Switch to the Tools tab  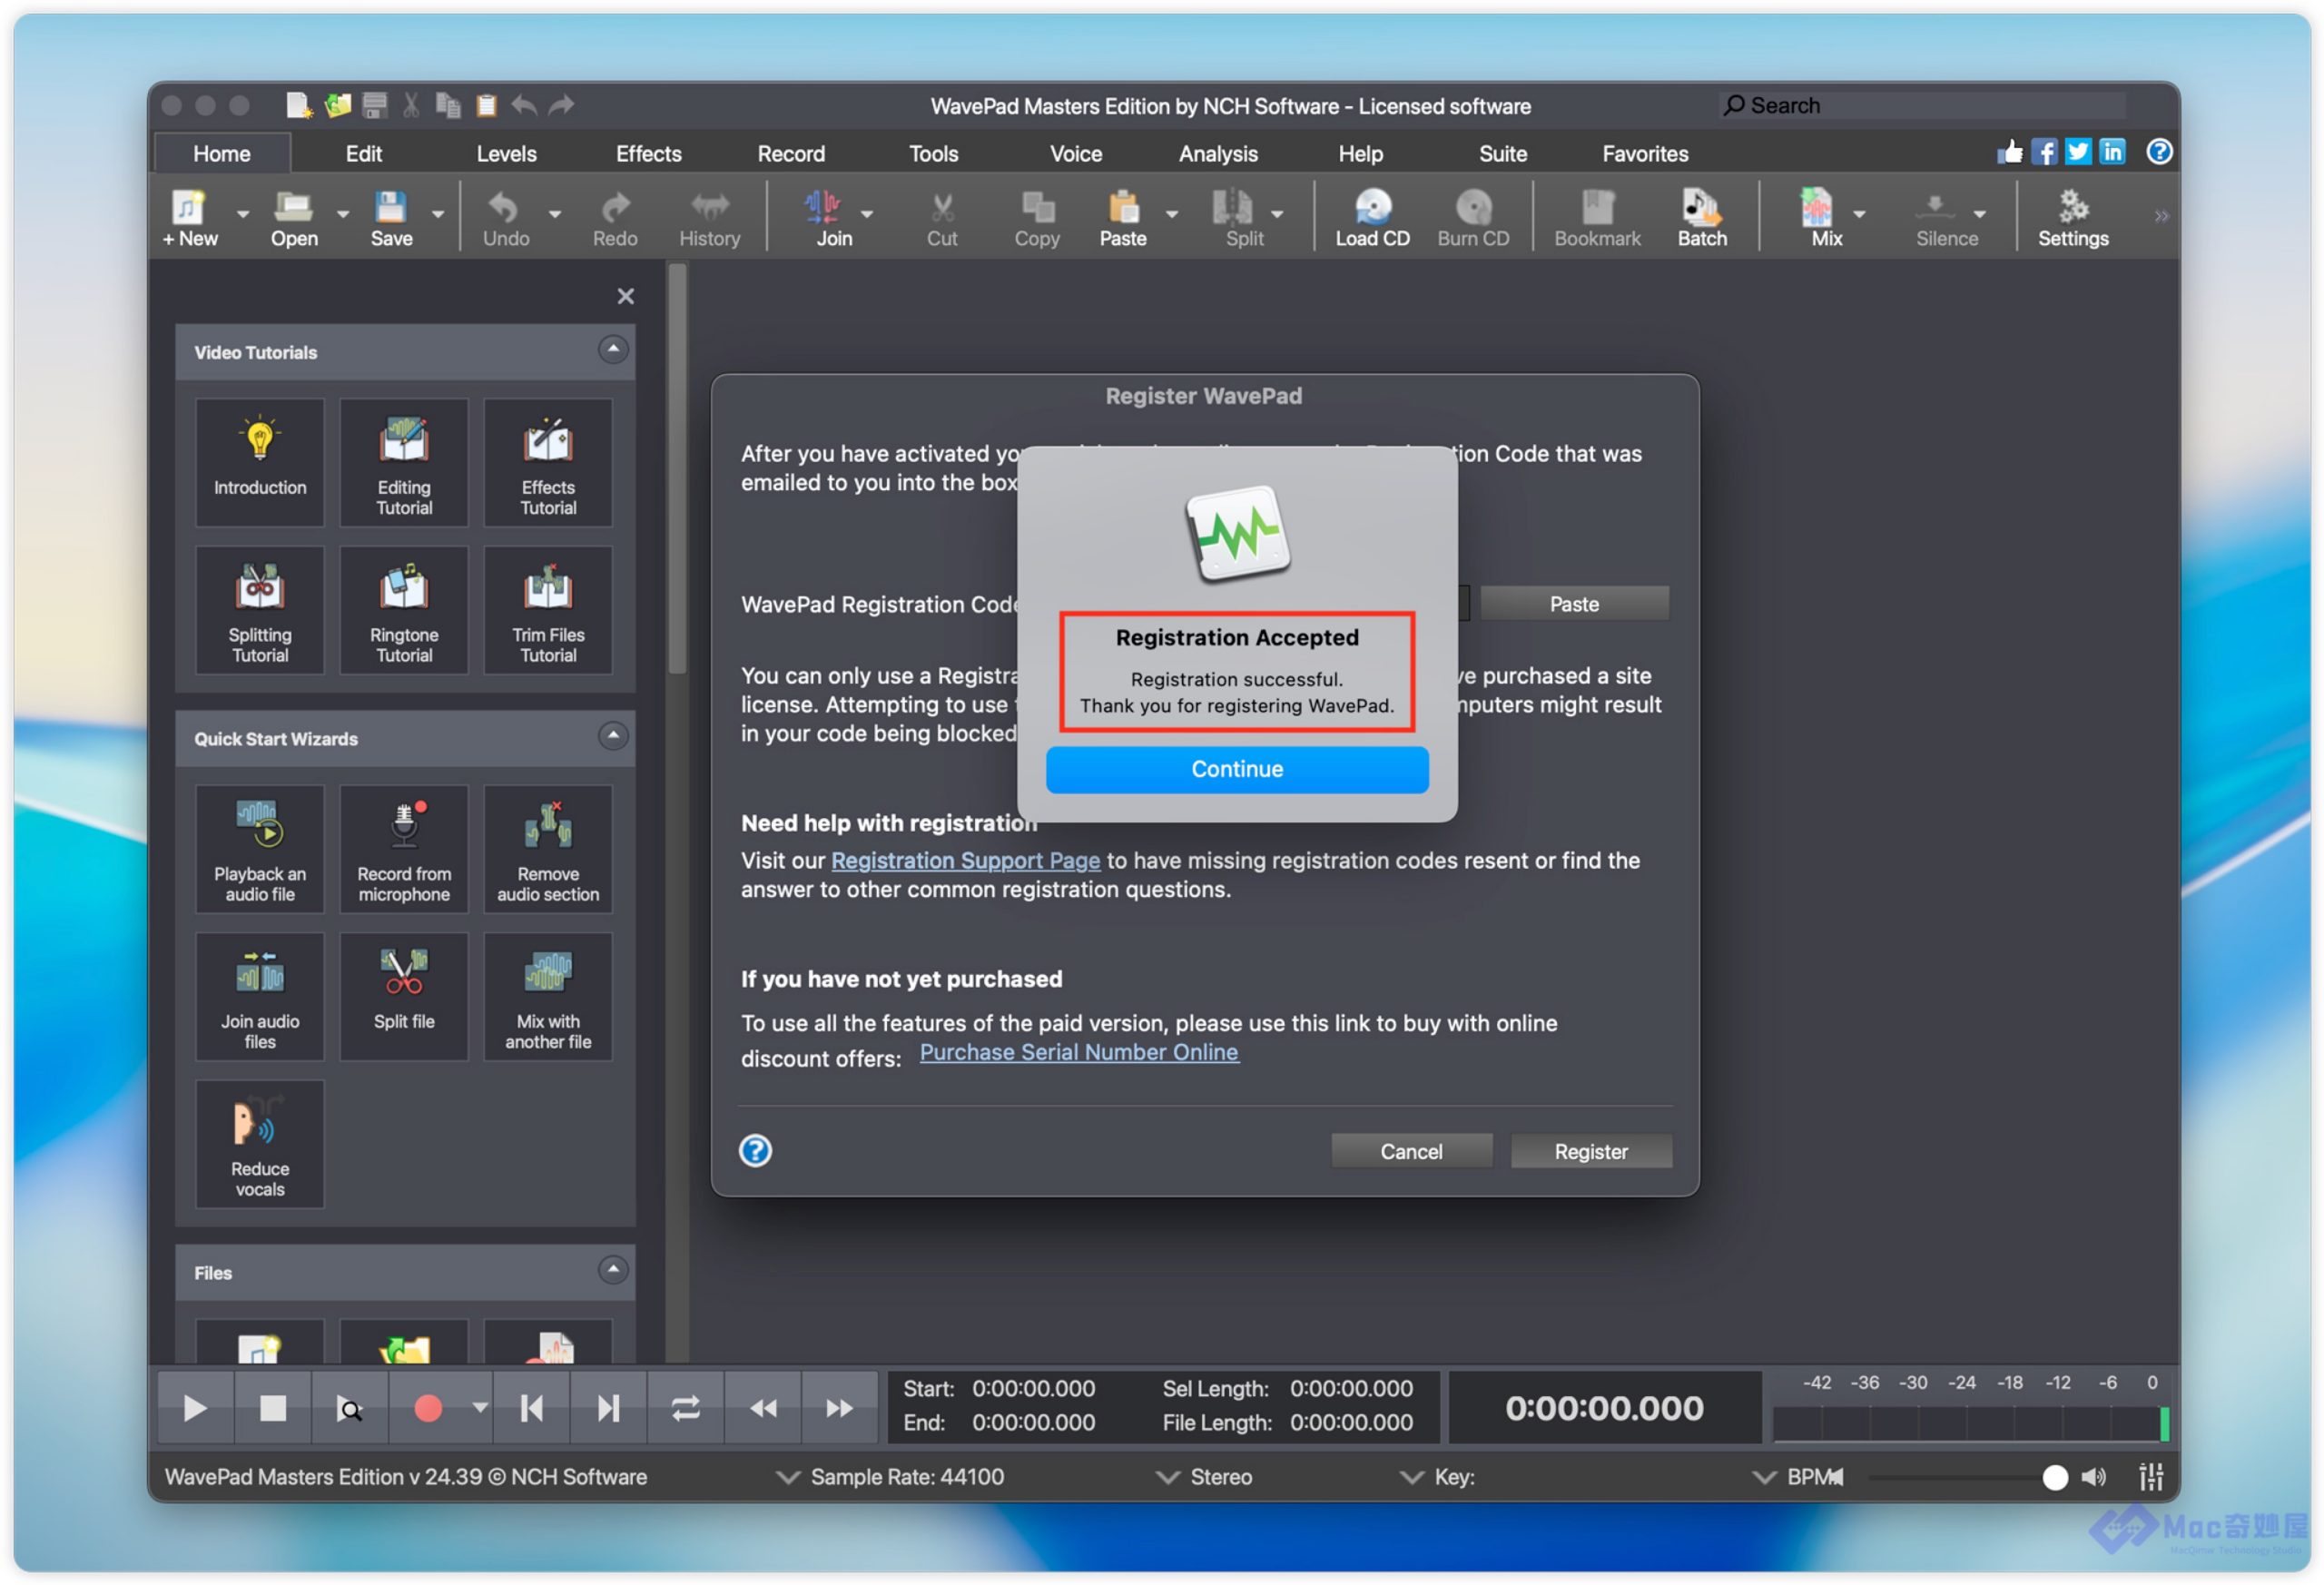(933, 154)
